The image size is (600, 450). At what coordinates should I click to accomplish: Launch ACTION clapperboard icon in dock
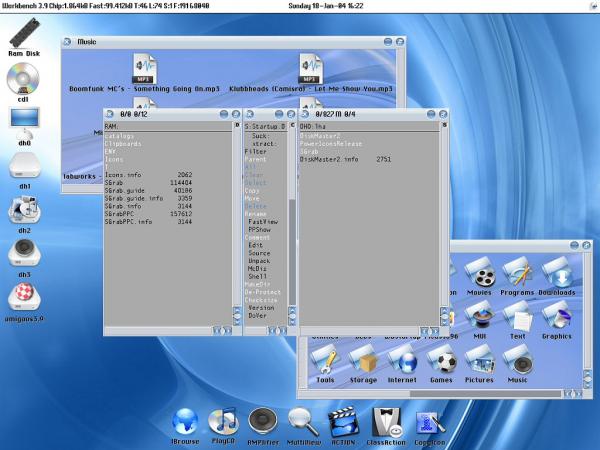point(343,422)
